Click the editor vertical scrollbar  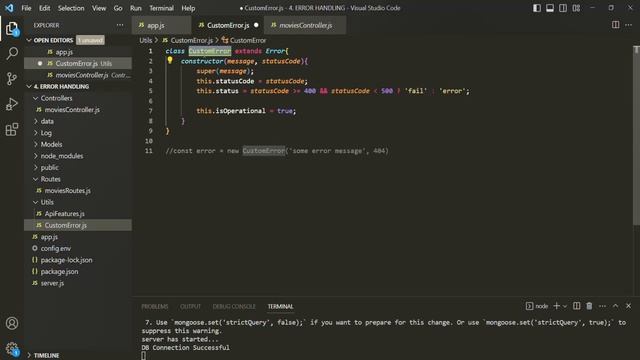636,135
